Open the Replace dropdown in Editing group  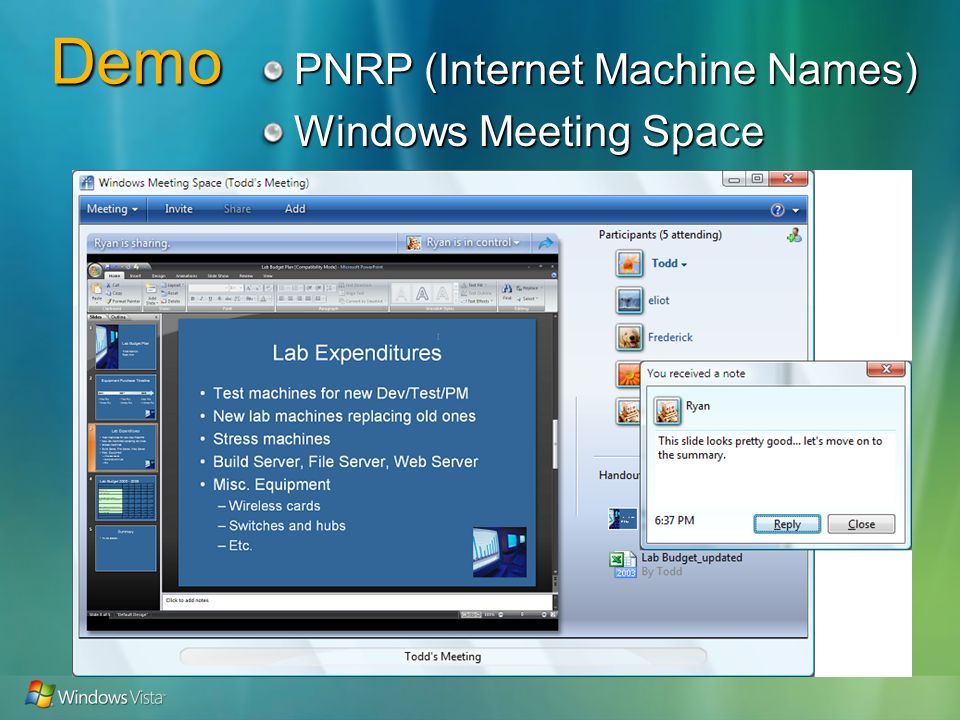[x=530, y=288]
